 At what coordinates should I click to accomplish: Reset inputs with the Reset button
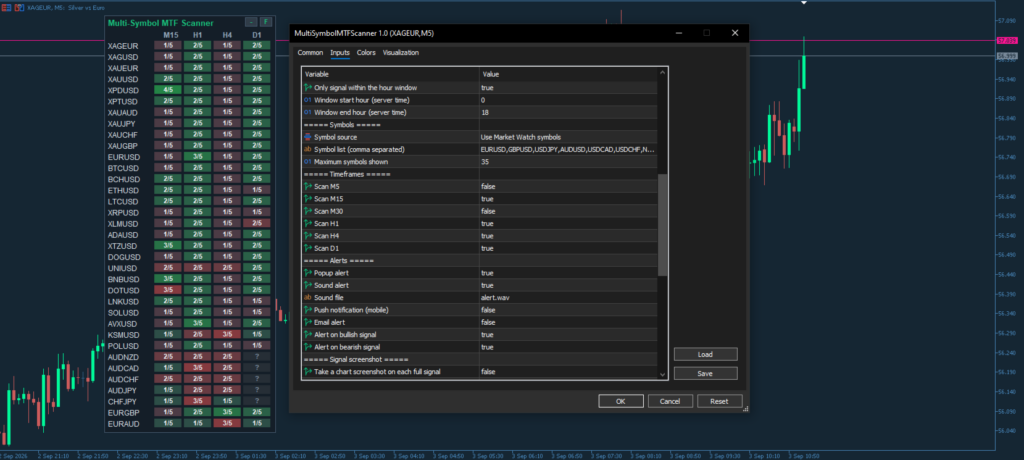[720, 401]
